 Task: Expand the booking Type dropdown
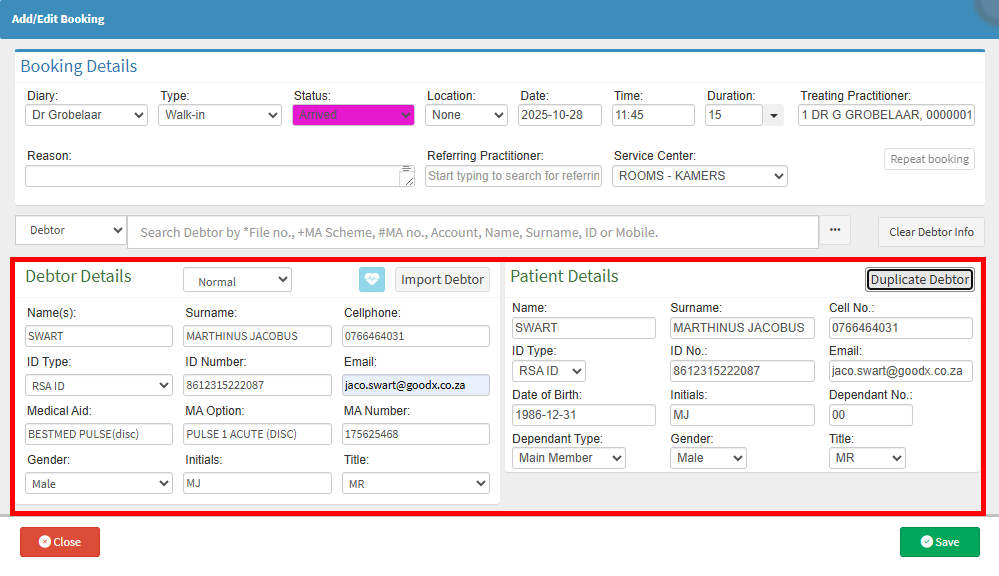pos(220,115)
